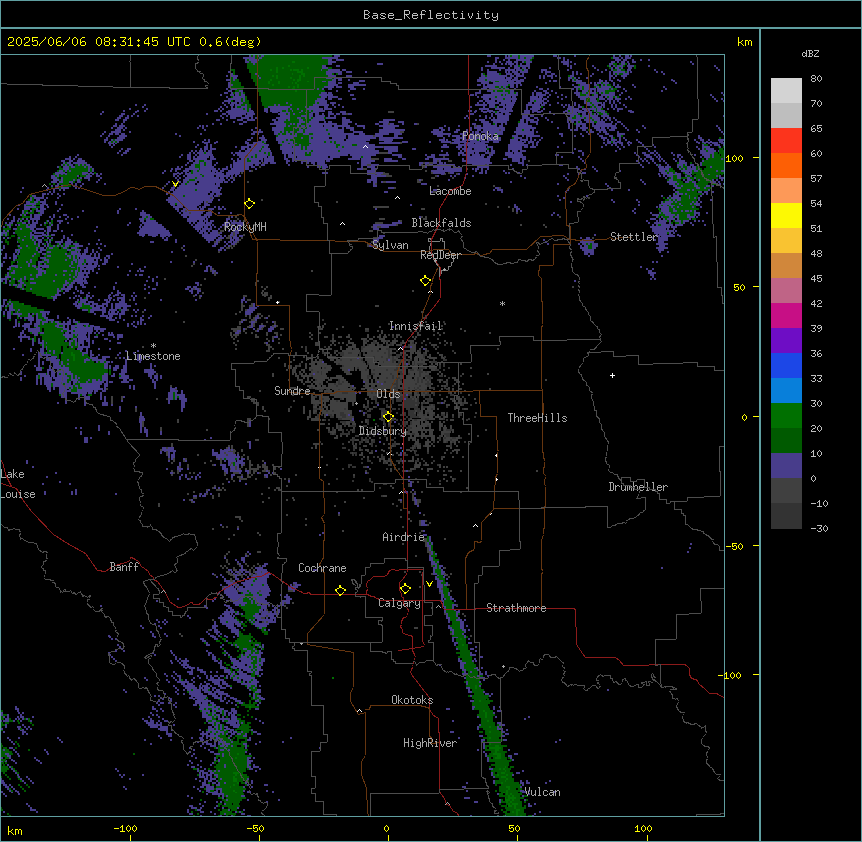Click the Sundre map label
This screenshot has width=862, height=842.
pyautogui.click(x=292, y=391)
